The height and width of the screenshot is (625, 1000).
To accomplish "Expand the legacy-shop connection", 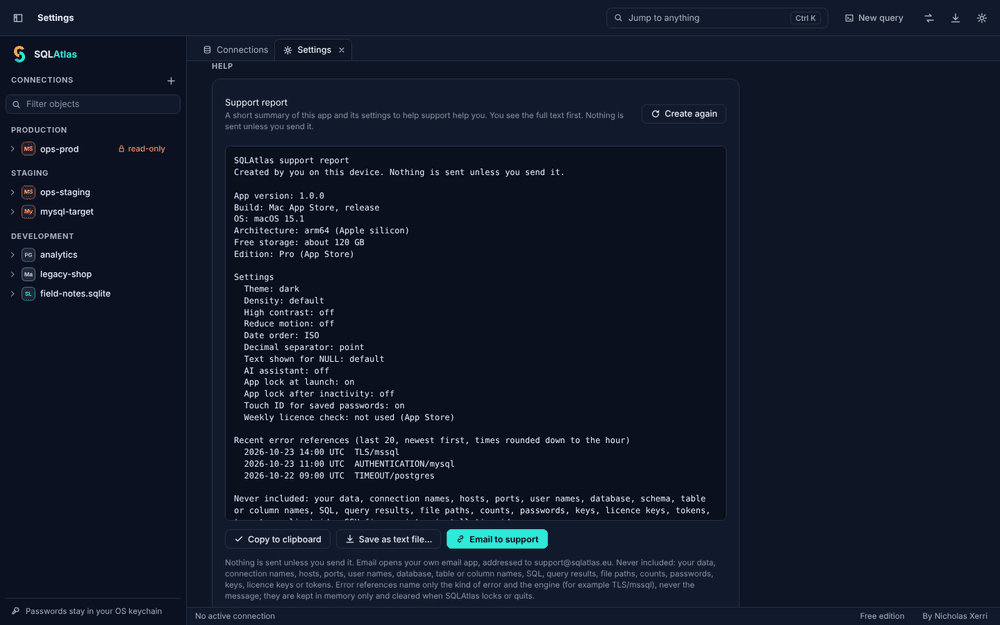I will [12, 274].
